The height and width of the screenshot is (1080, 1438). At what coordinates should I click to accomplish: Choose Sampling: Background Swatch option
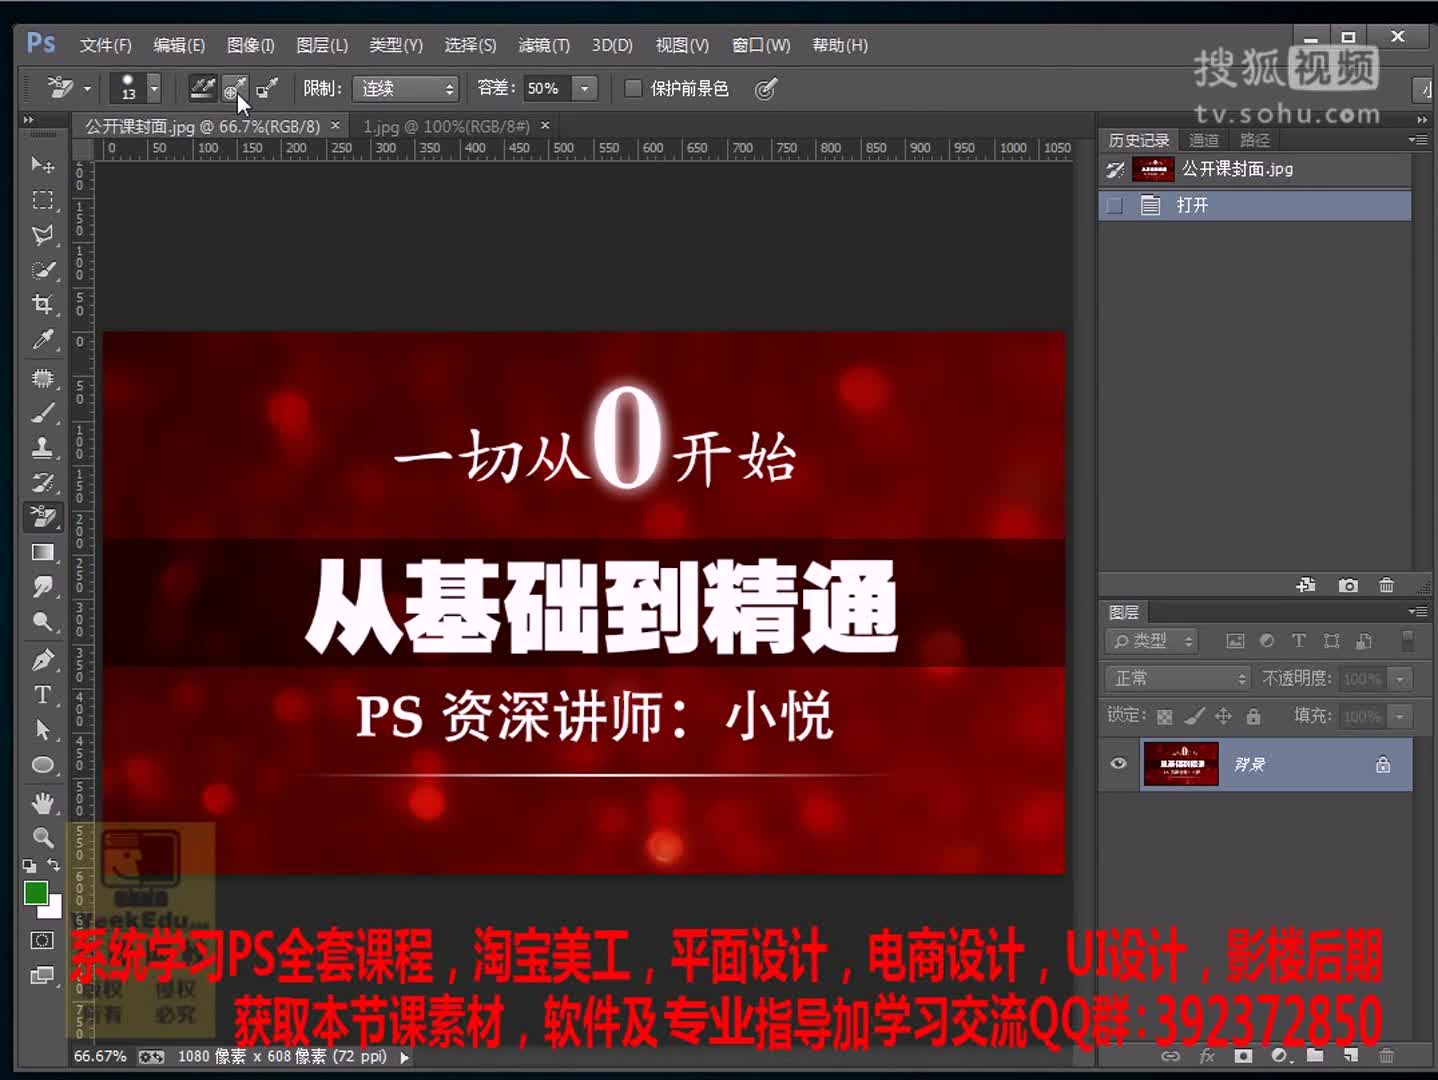266,89
